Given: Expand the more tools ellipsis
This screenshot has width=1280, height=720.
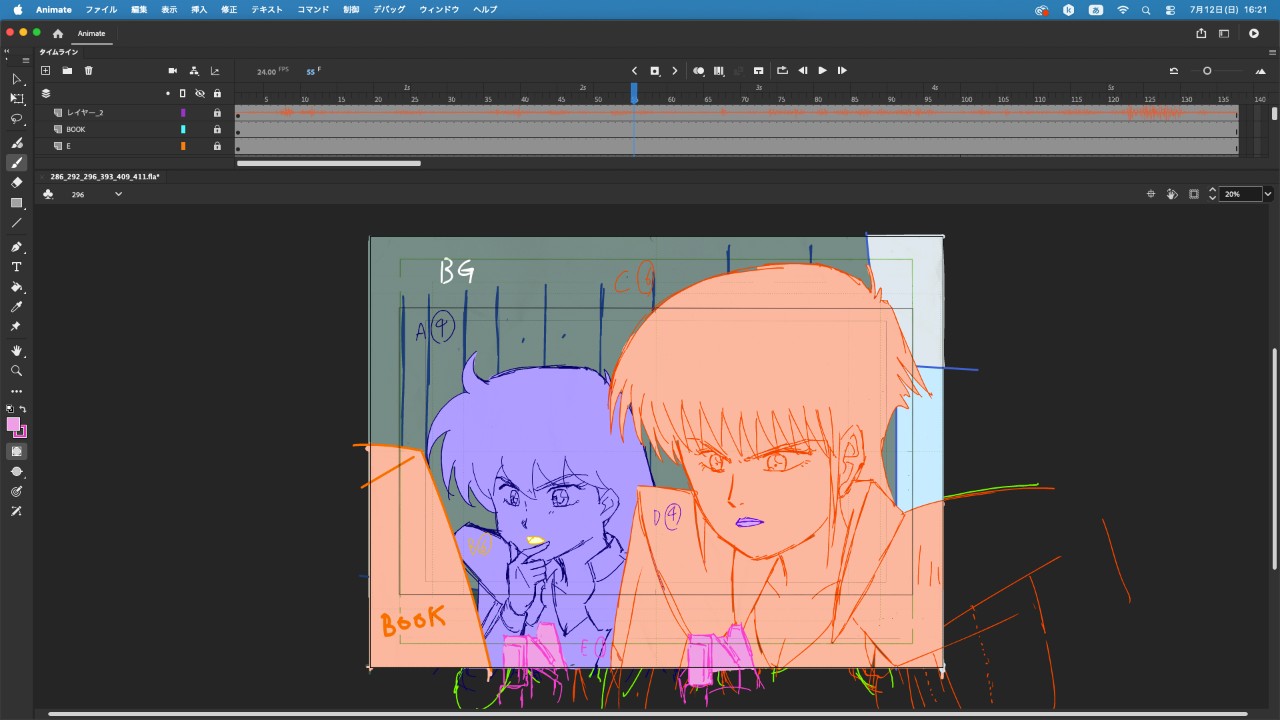Looking at the screenshot, I should 16,391.
